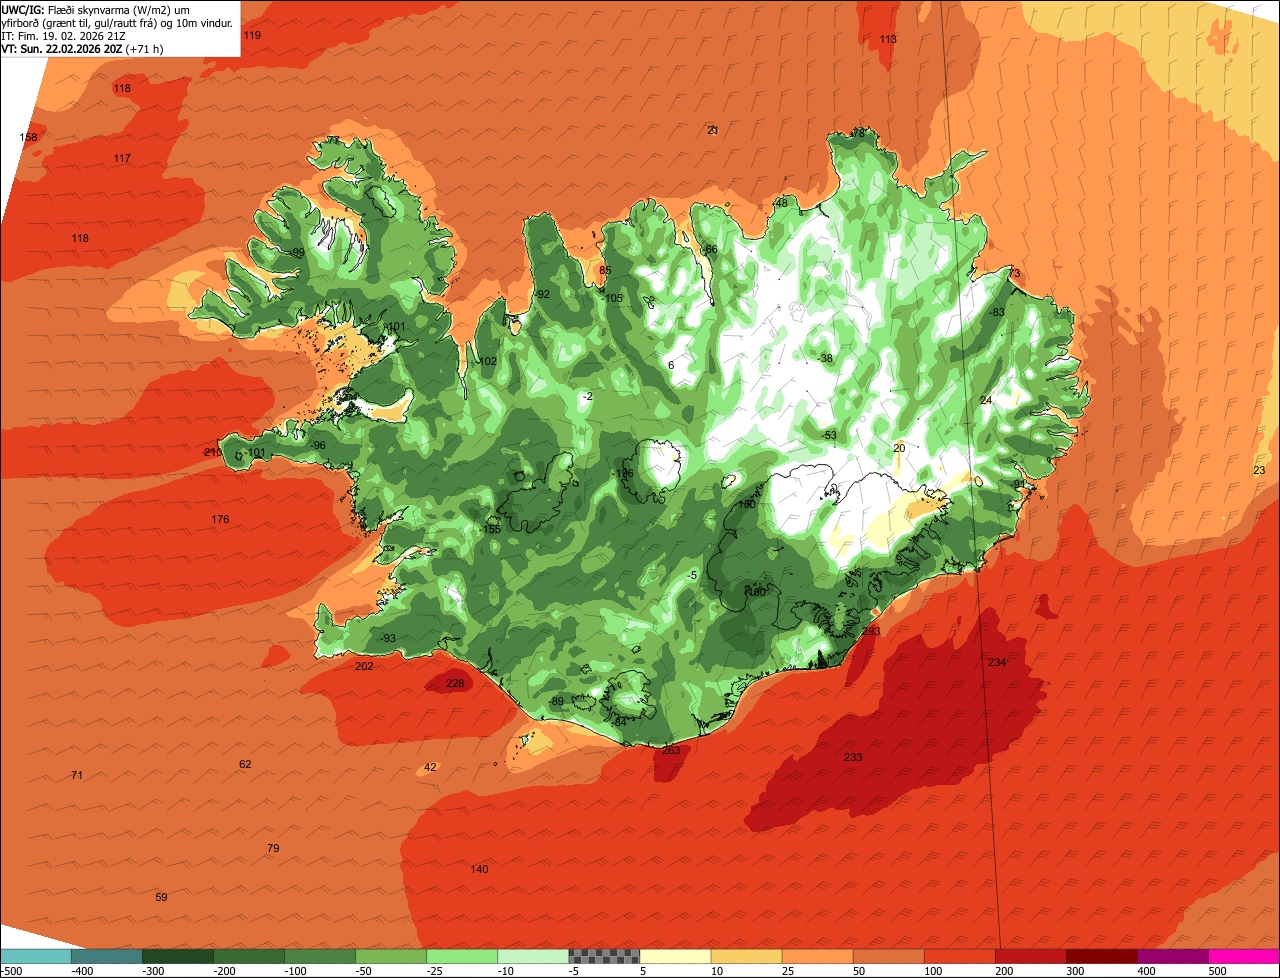The image size is (1280, 978).
Task: Click the value -2 in central-west Iceland
Action: 587,397
